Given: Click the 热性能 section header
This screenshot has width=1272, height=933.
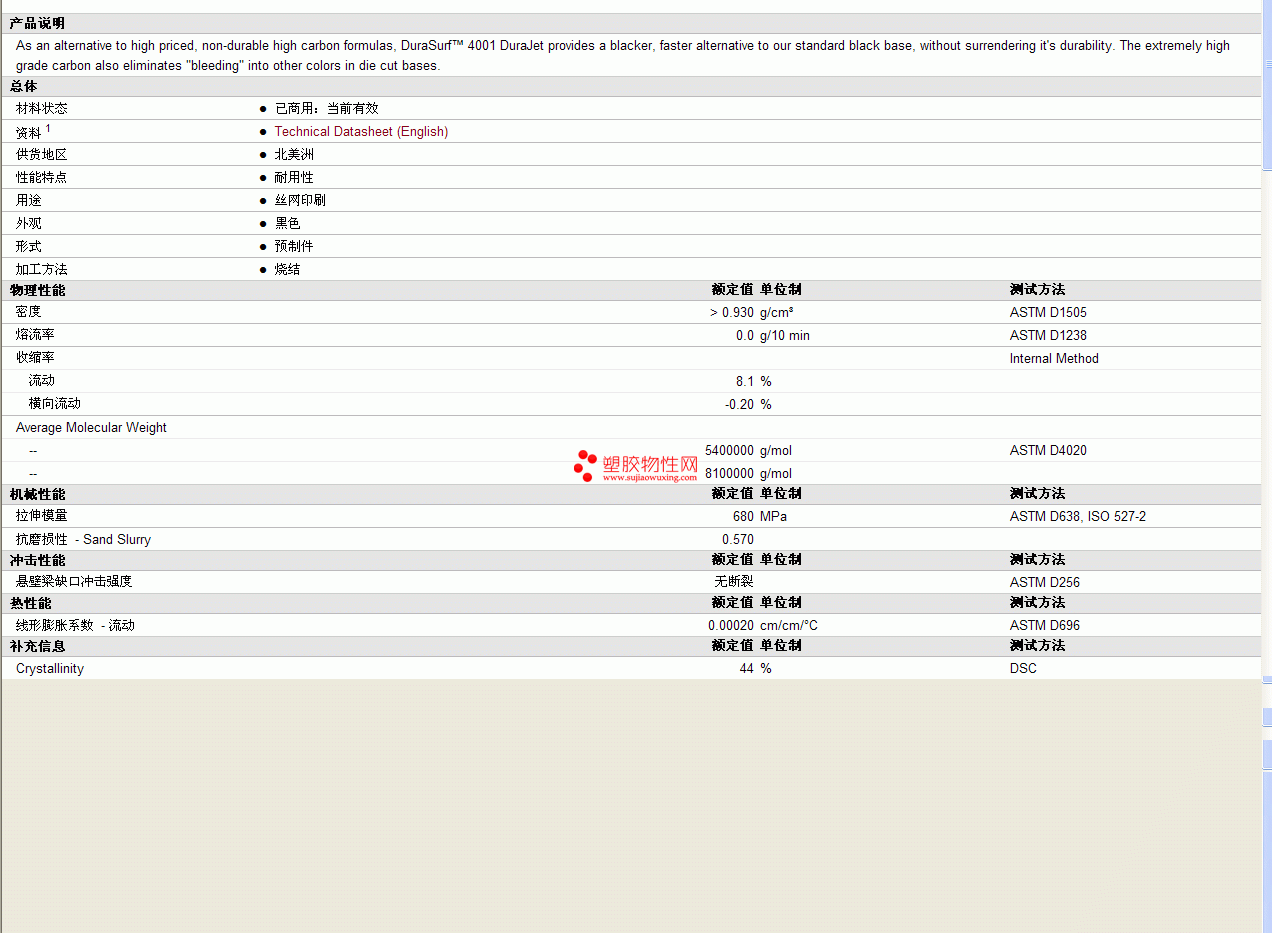Looking at the screenshot, I should 30,603.
